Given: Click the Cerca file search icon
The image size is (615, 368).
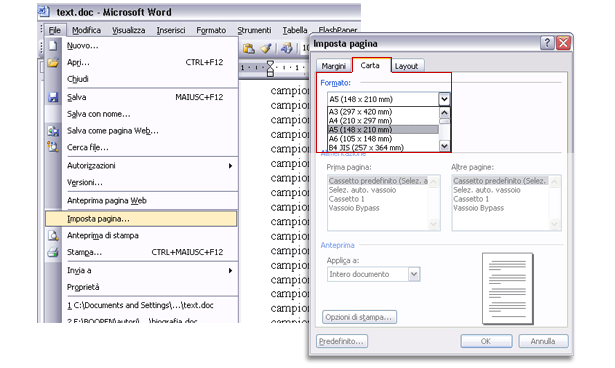Looking at the screenshot, I should coord(53,147).
